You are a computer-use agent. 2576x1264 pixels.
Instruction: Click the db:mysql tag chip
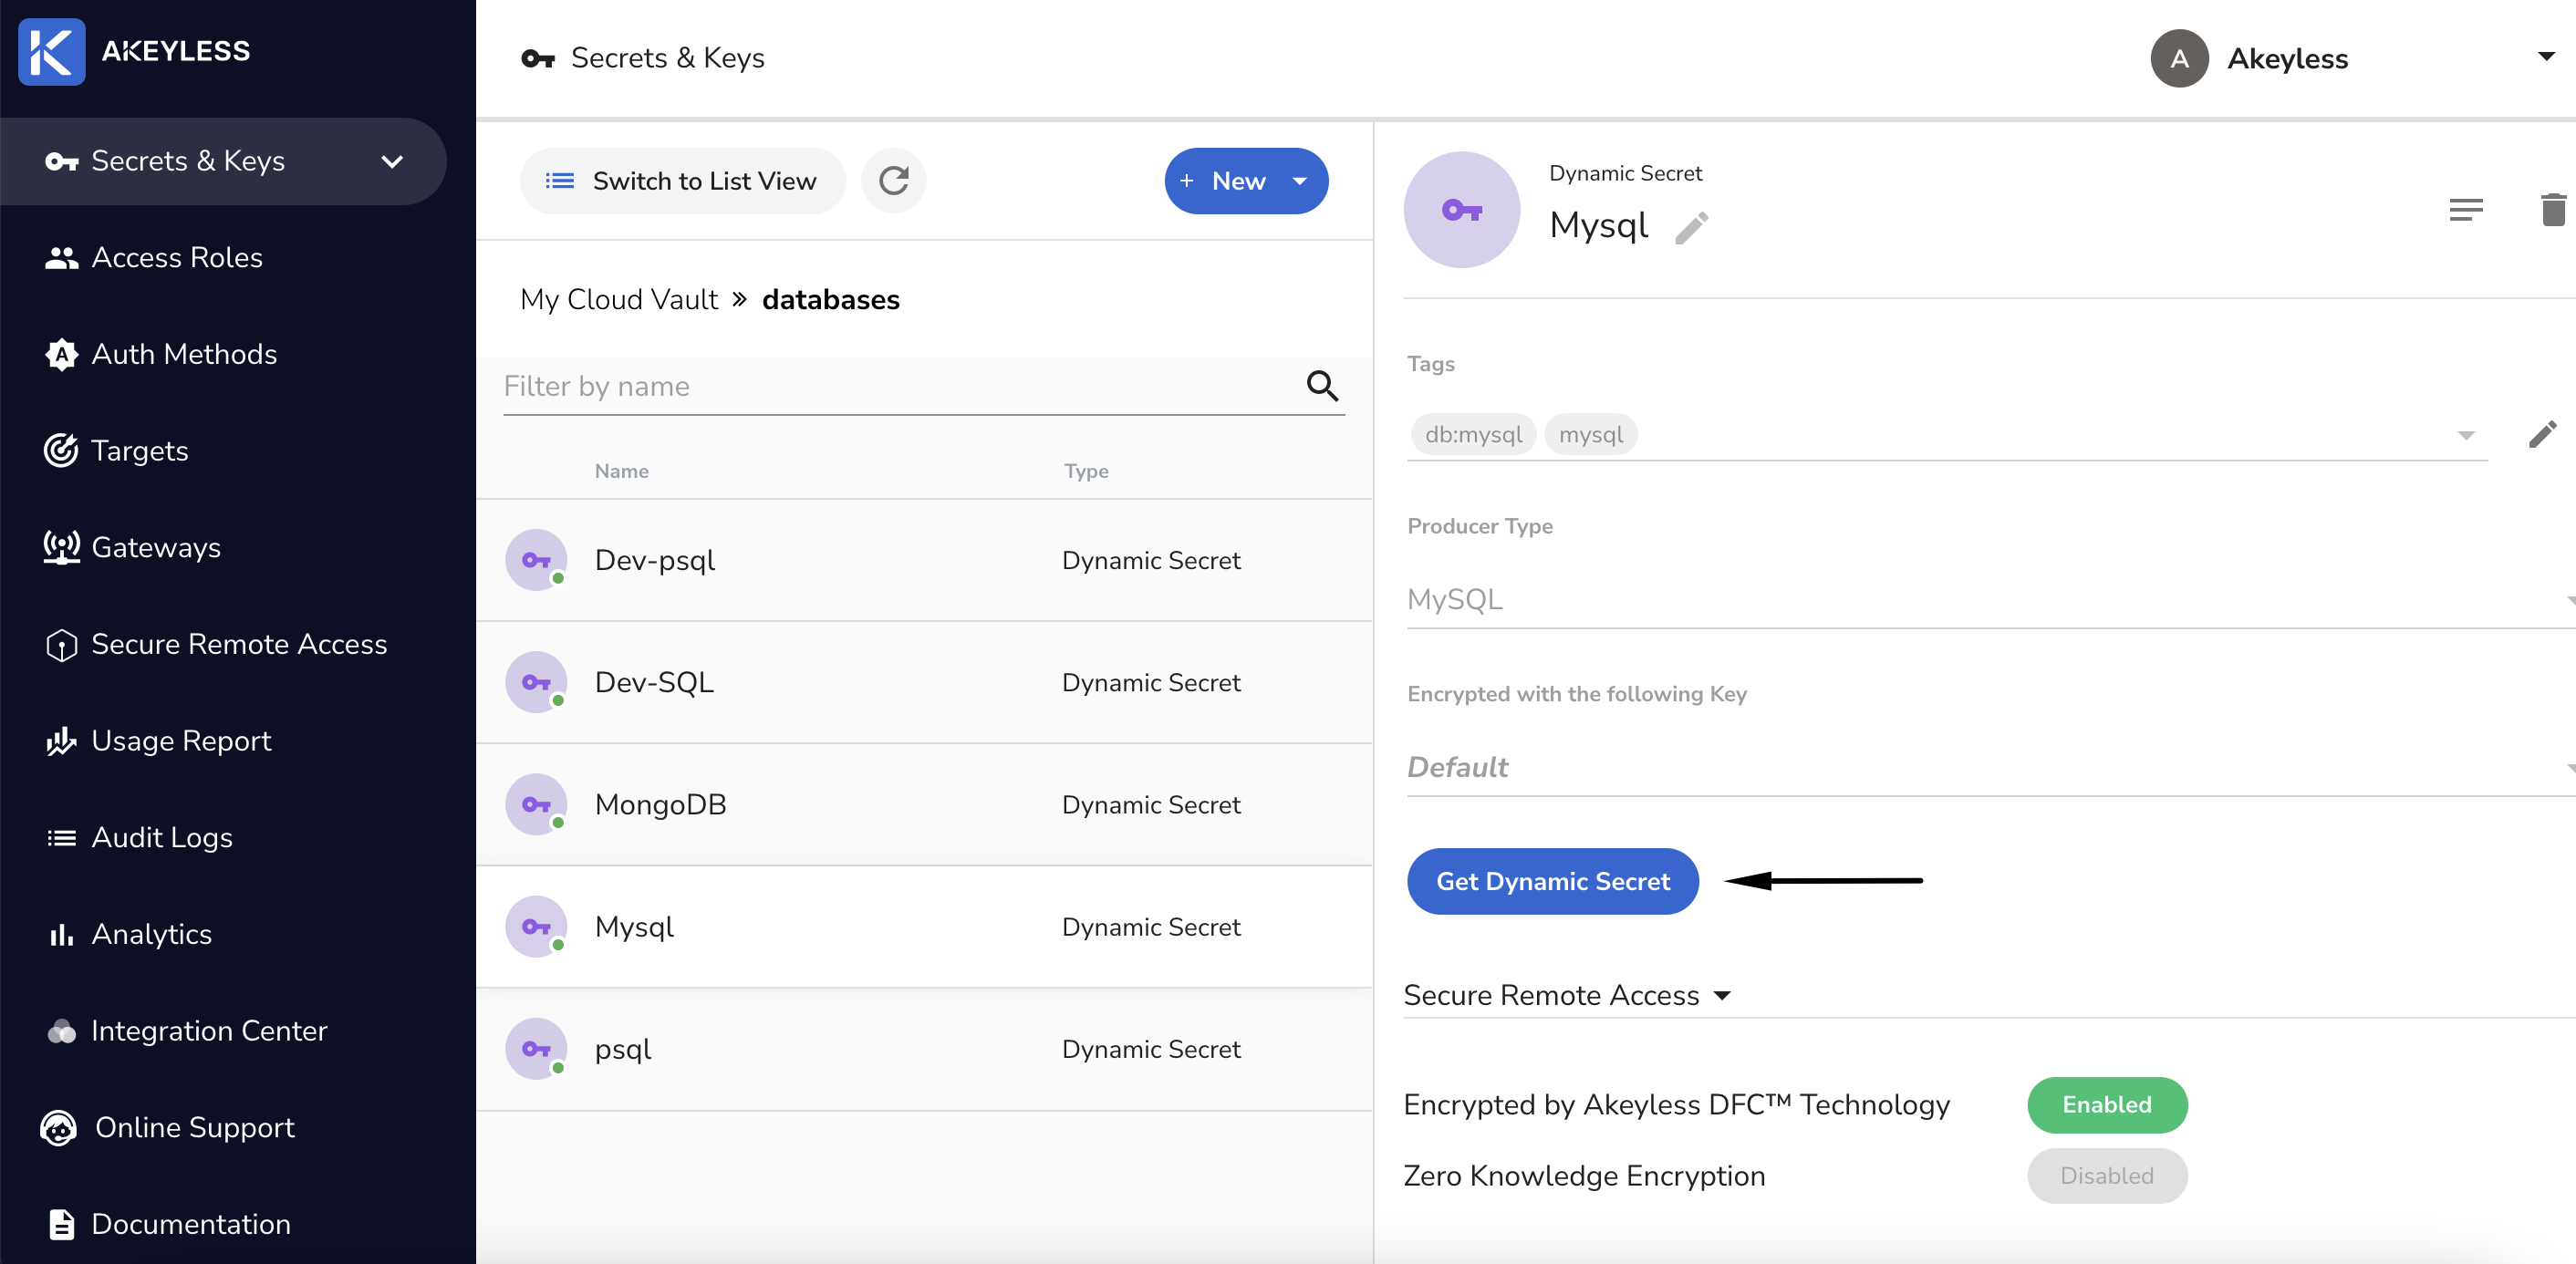pyautogui.click(x=1473, y=435)
